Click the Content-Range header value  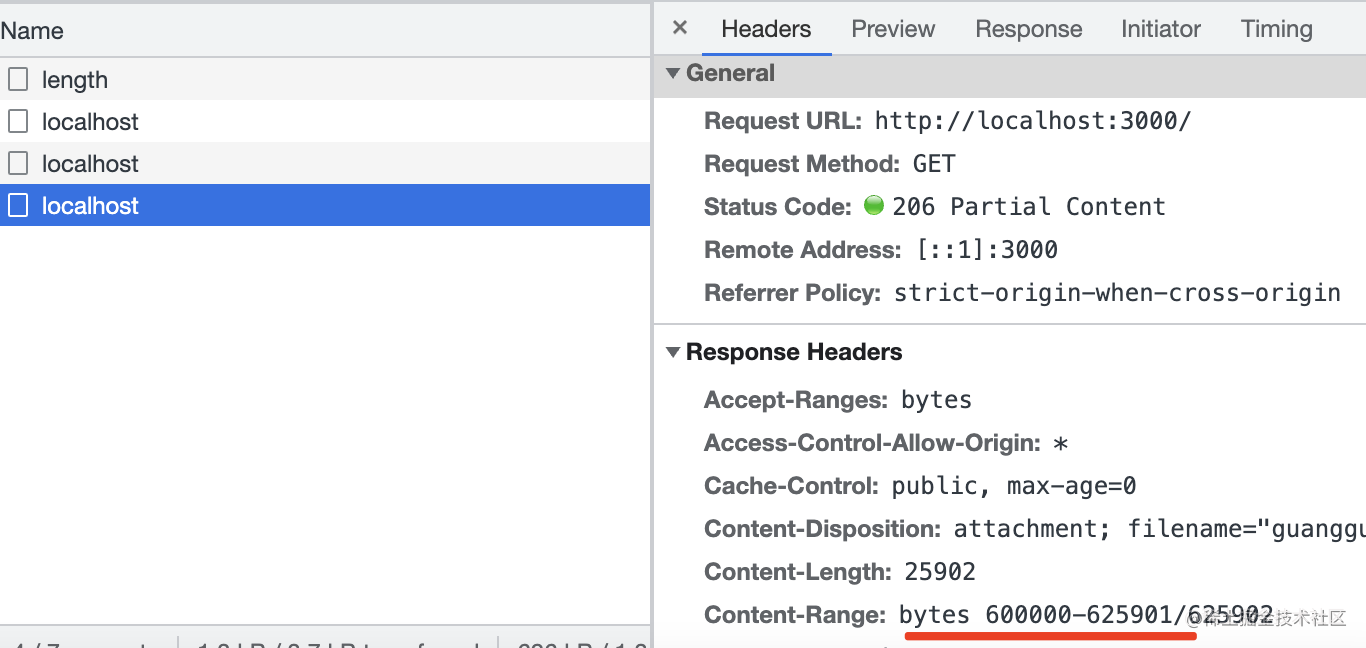point(1086,615)
